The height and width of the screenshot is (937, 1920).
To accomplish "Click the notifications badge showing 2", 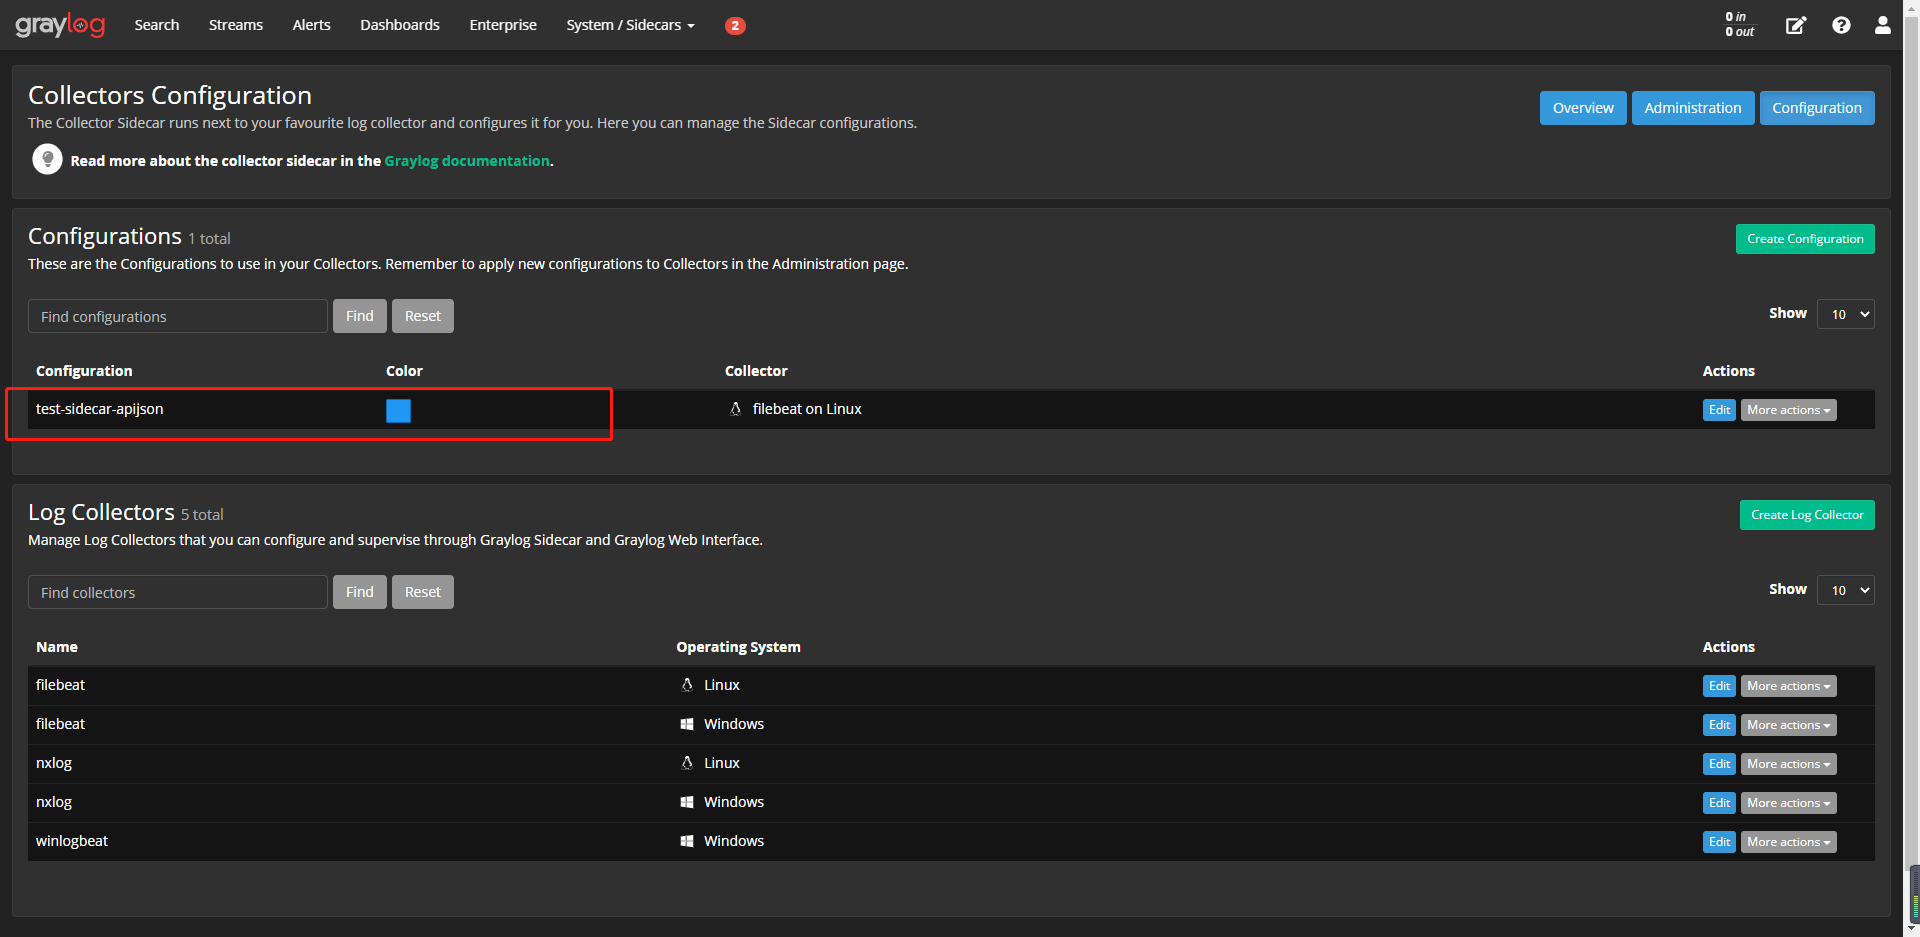I will (736, 25).
